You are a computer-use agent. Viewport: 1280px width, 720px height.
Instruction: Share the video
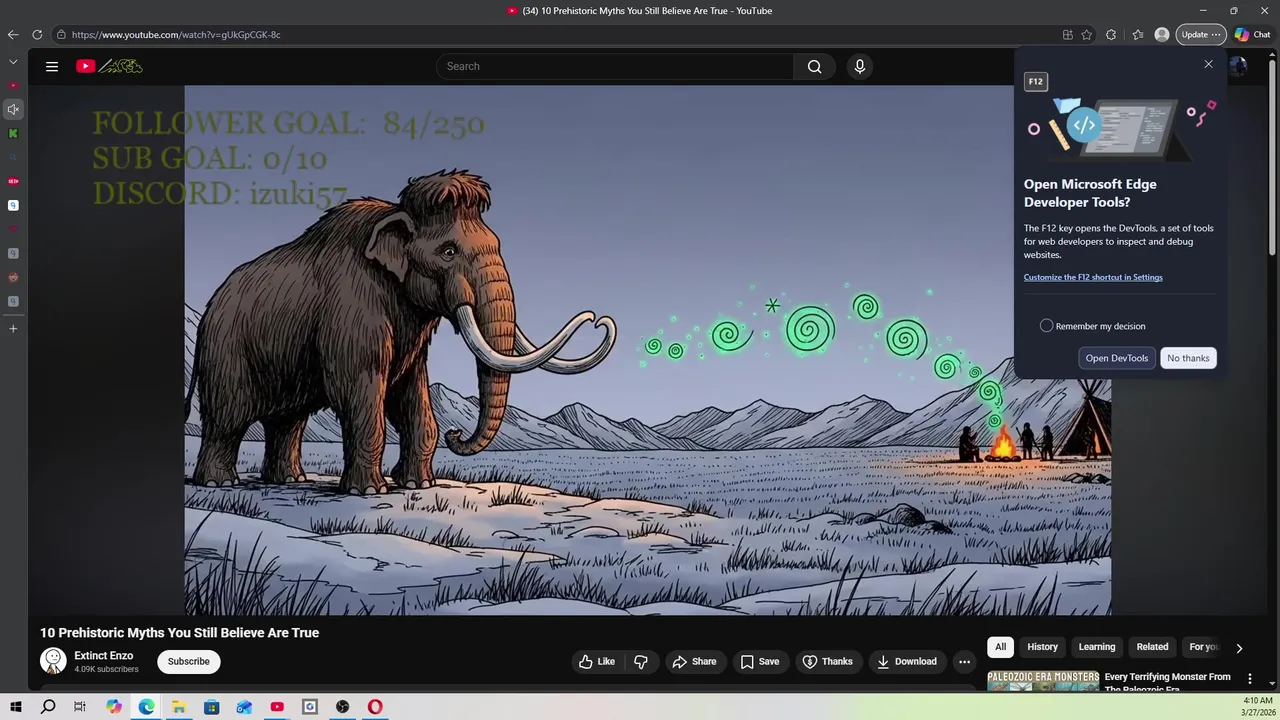tap(694, 661)
